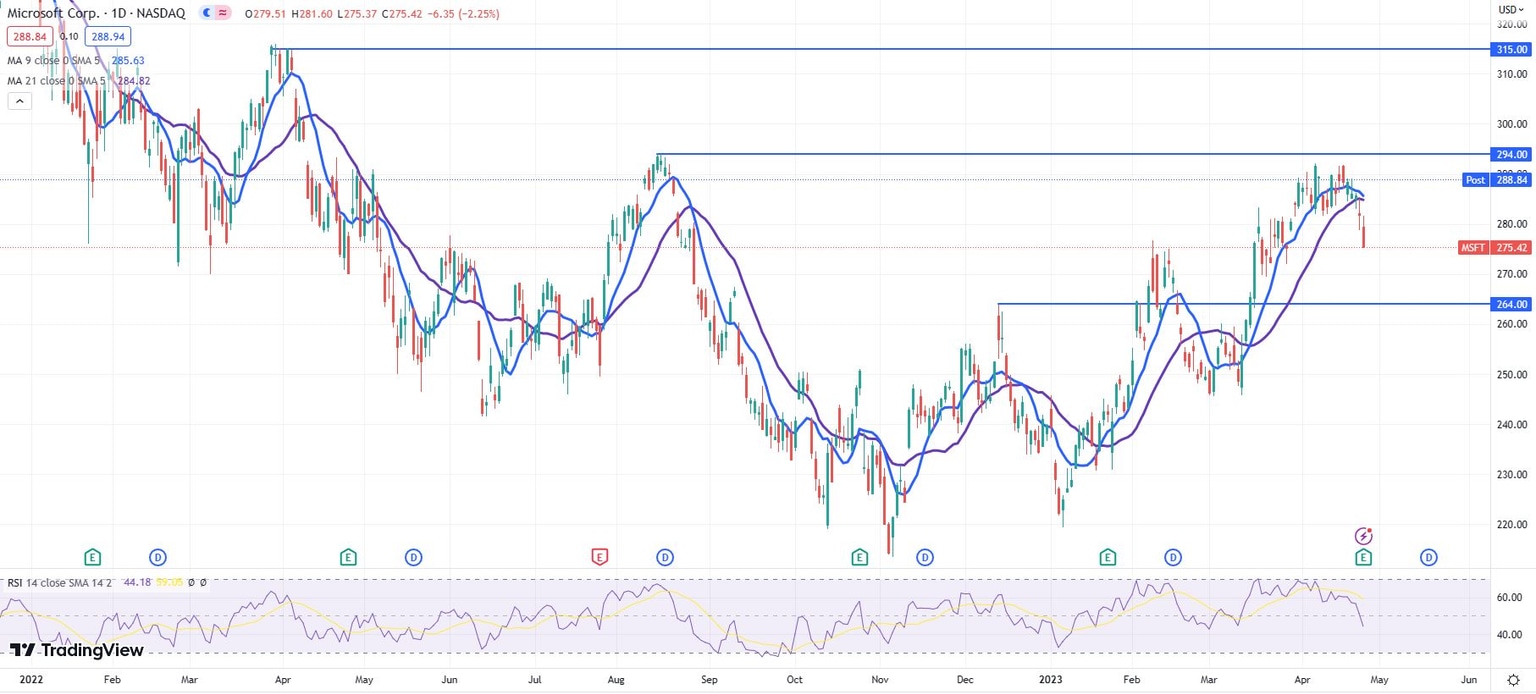Click the H281.60 high value
This screenshot has height=694, width=1536.
tap(313, 14)
